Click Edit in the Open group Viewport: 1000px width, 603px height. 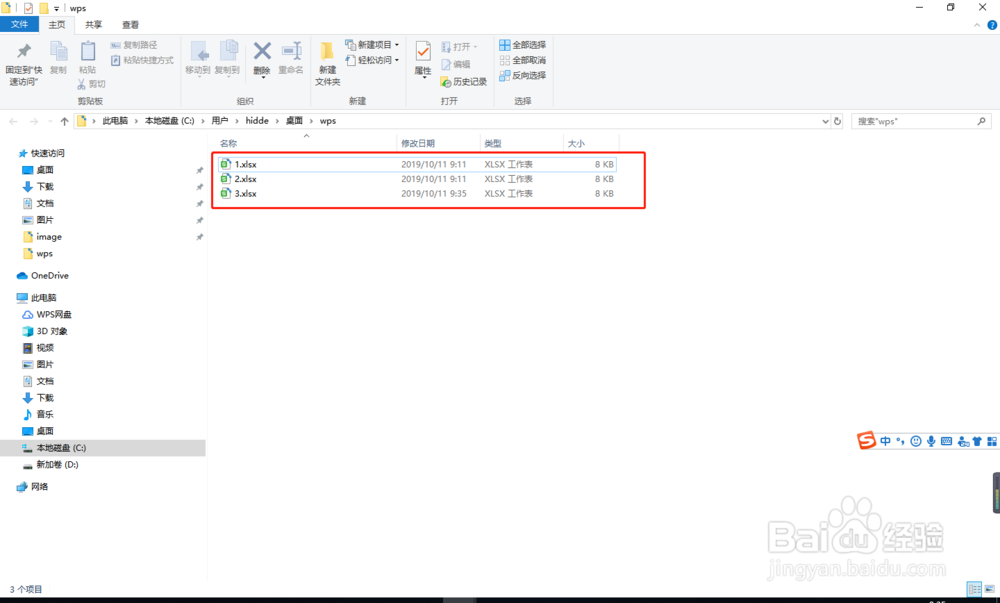click(x=456, y=64)
